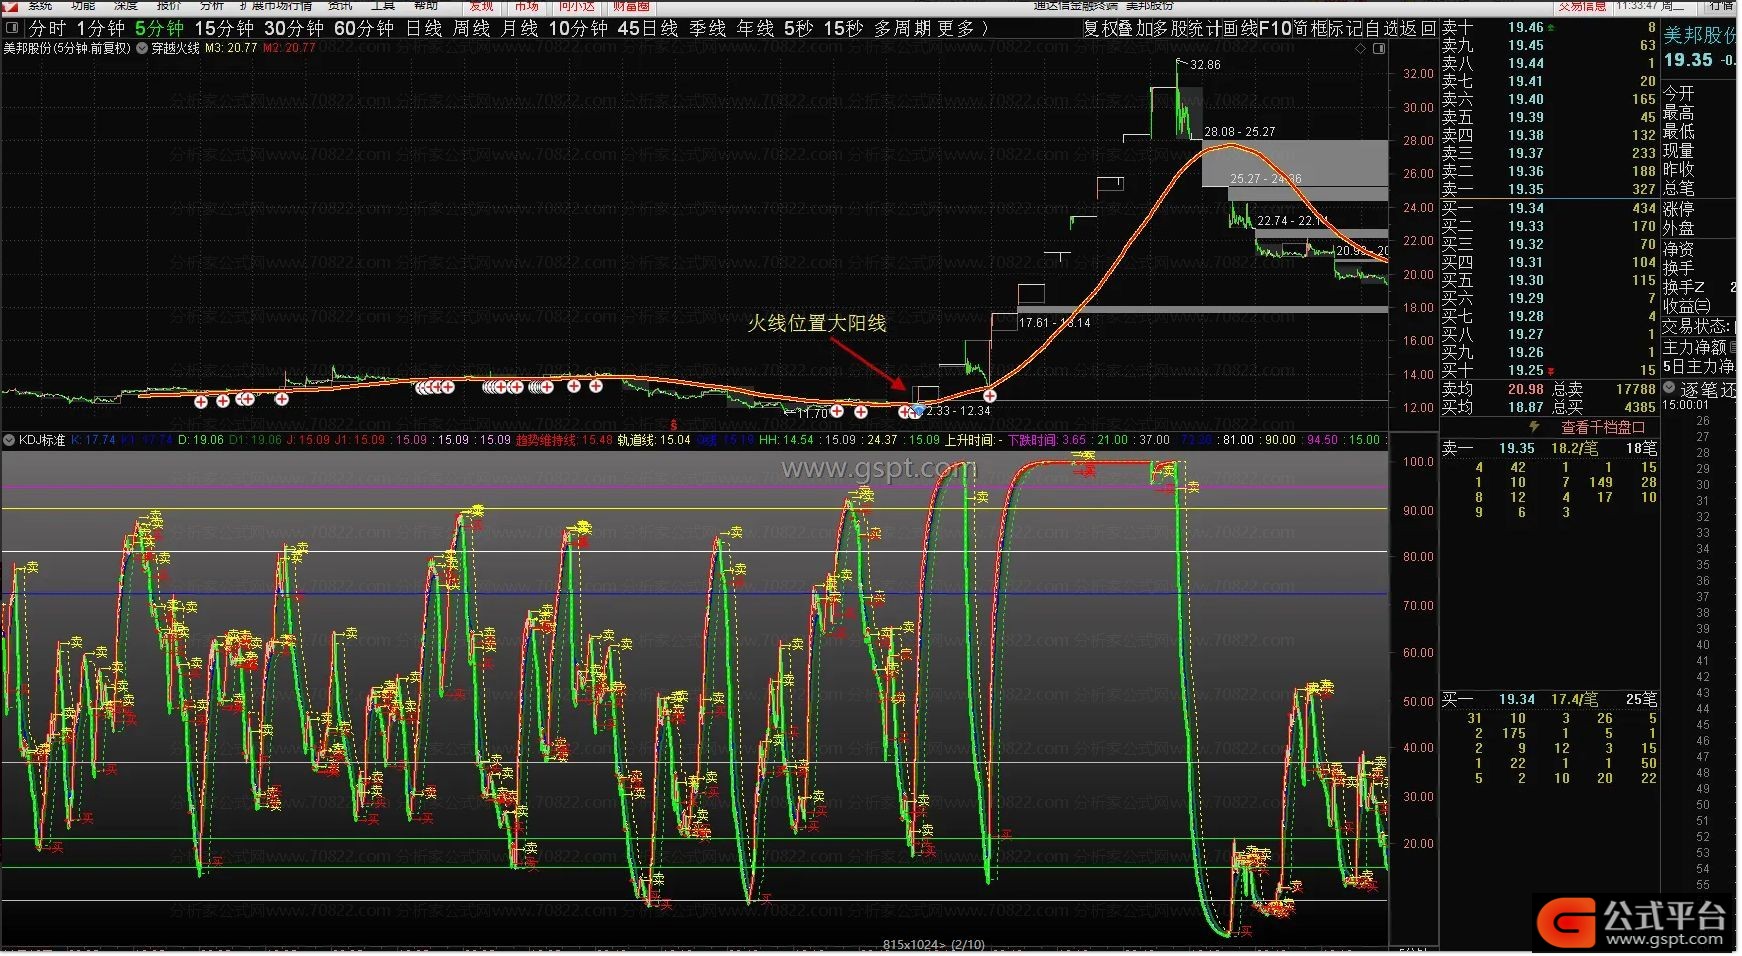Click 总卖 value 17788
The height and width of the screenshot is (956, 1742).
[1635, 389]
